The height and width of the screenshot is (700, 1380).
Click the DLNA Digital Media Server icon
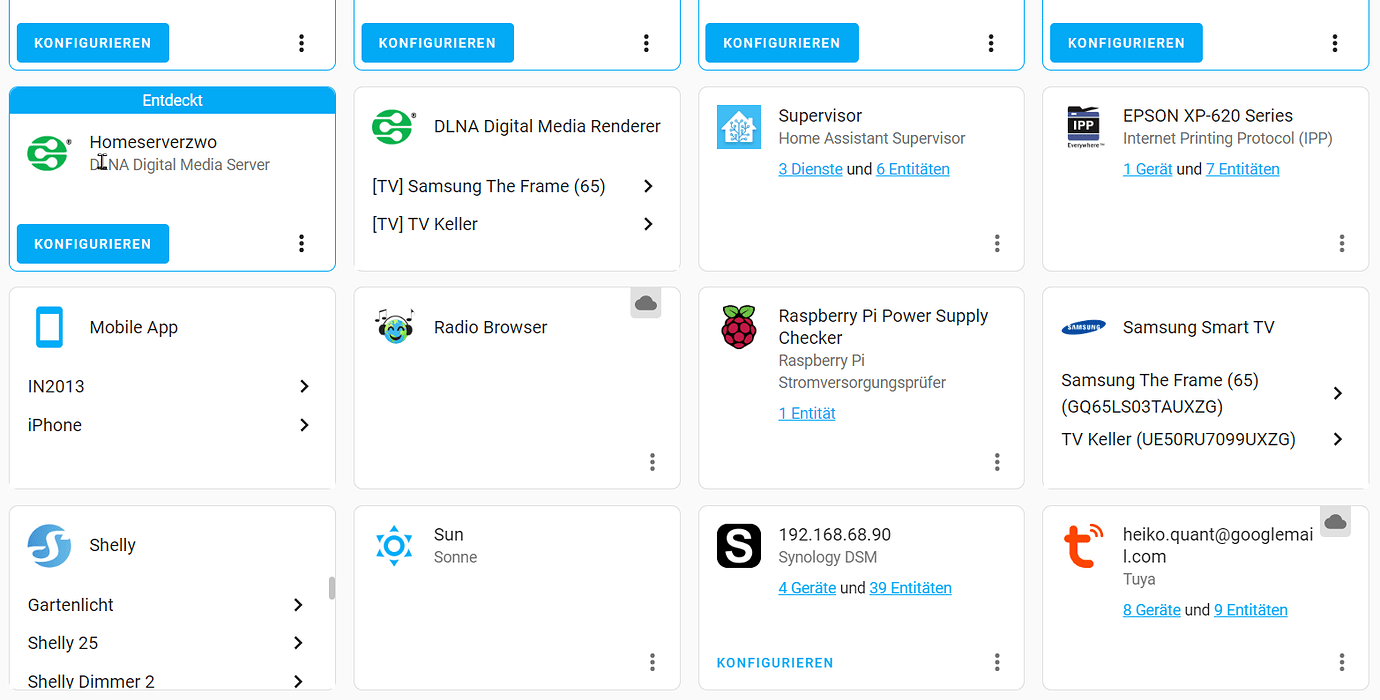coord(48,153)
